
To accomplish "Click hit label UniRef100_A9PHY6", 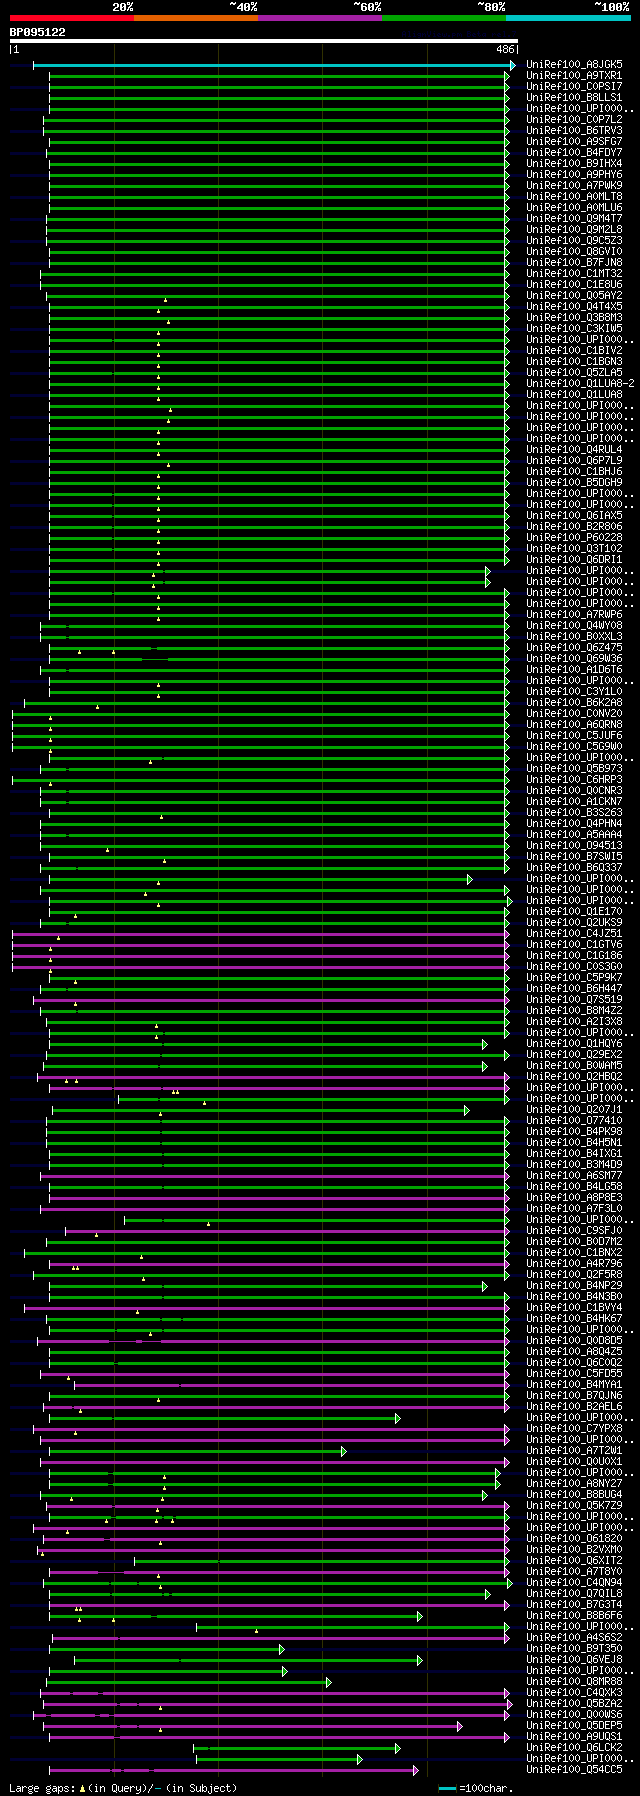I will tap(574, 175).
